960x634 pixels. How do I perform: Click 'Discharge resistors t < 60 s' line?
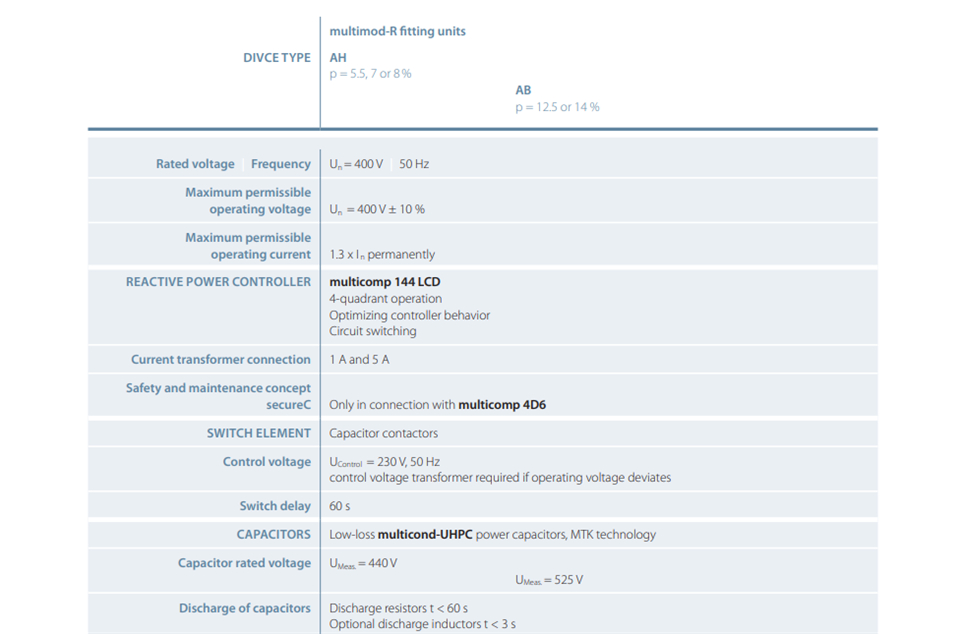(x=399, y=608)
